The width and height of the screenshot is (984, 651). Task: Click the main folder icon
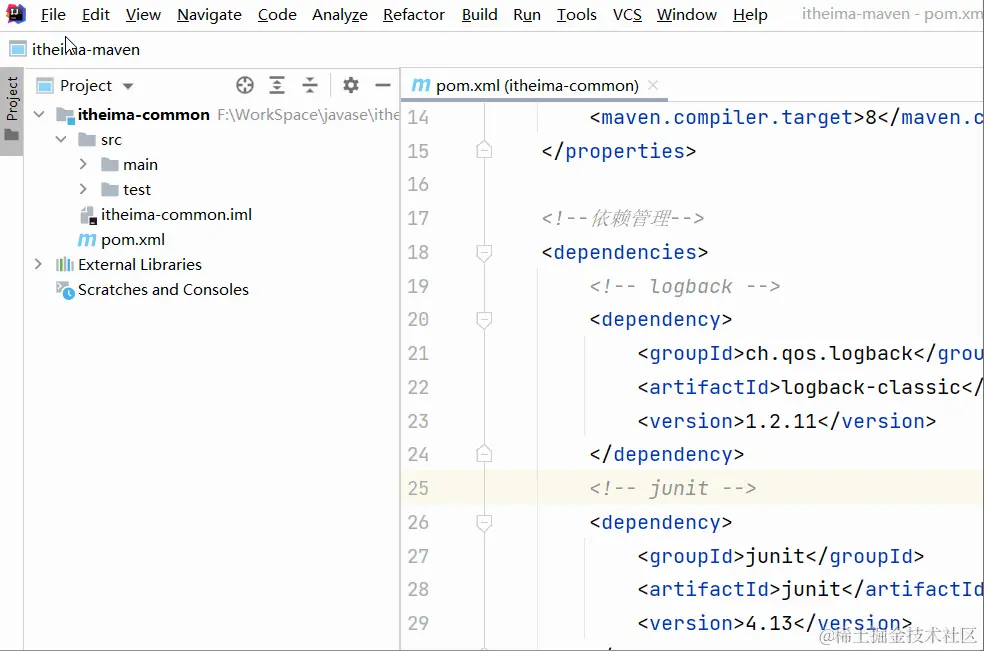click(110, 164)
